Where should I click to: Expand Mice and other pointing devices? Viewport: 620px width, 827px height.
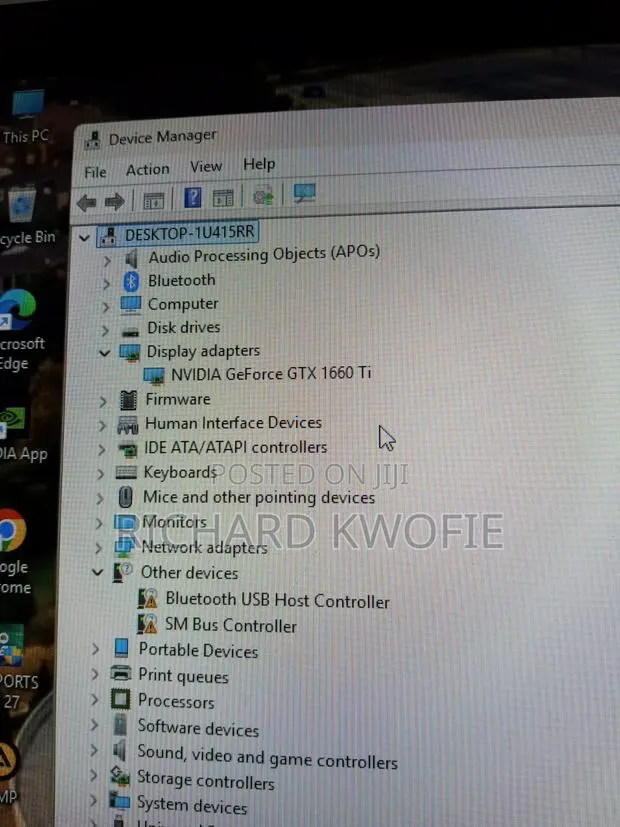100,498
